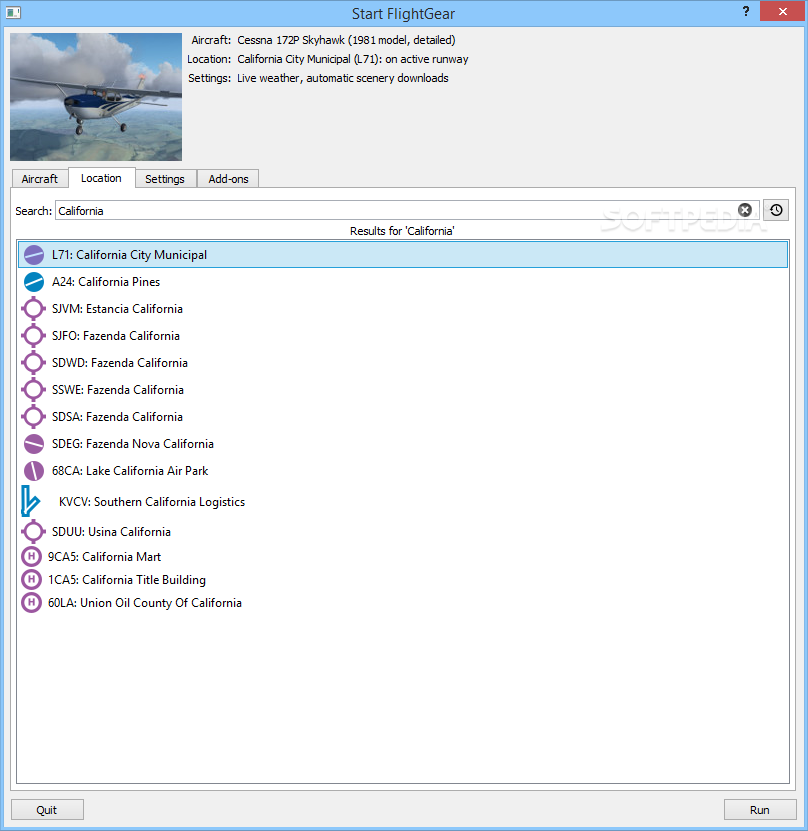Close the Start FlightGear window
This screenshot has width=808, height=831.
tap(783, 11)
